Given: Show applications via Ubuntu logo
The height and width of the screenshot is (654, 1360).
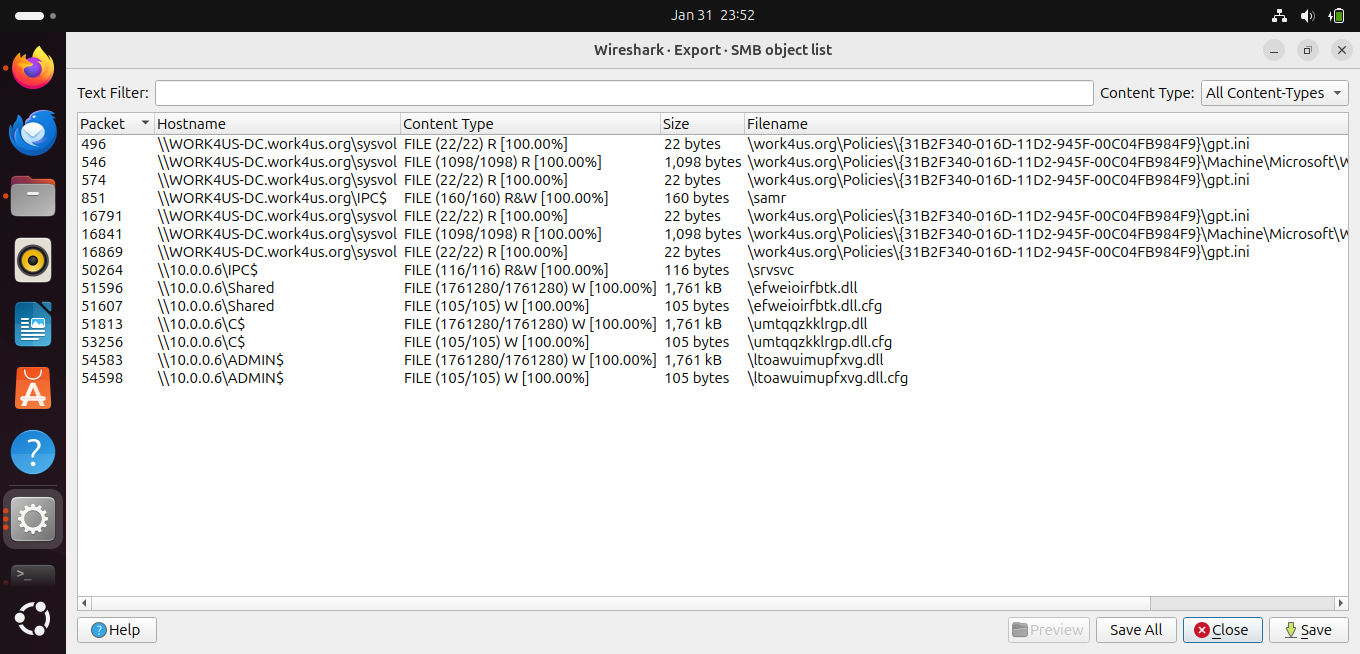Looking at the screenshot, I should tap(33, 619).
